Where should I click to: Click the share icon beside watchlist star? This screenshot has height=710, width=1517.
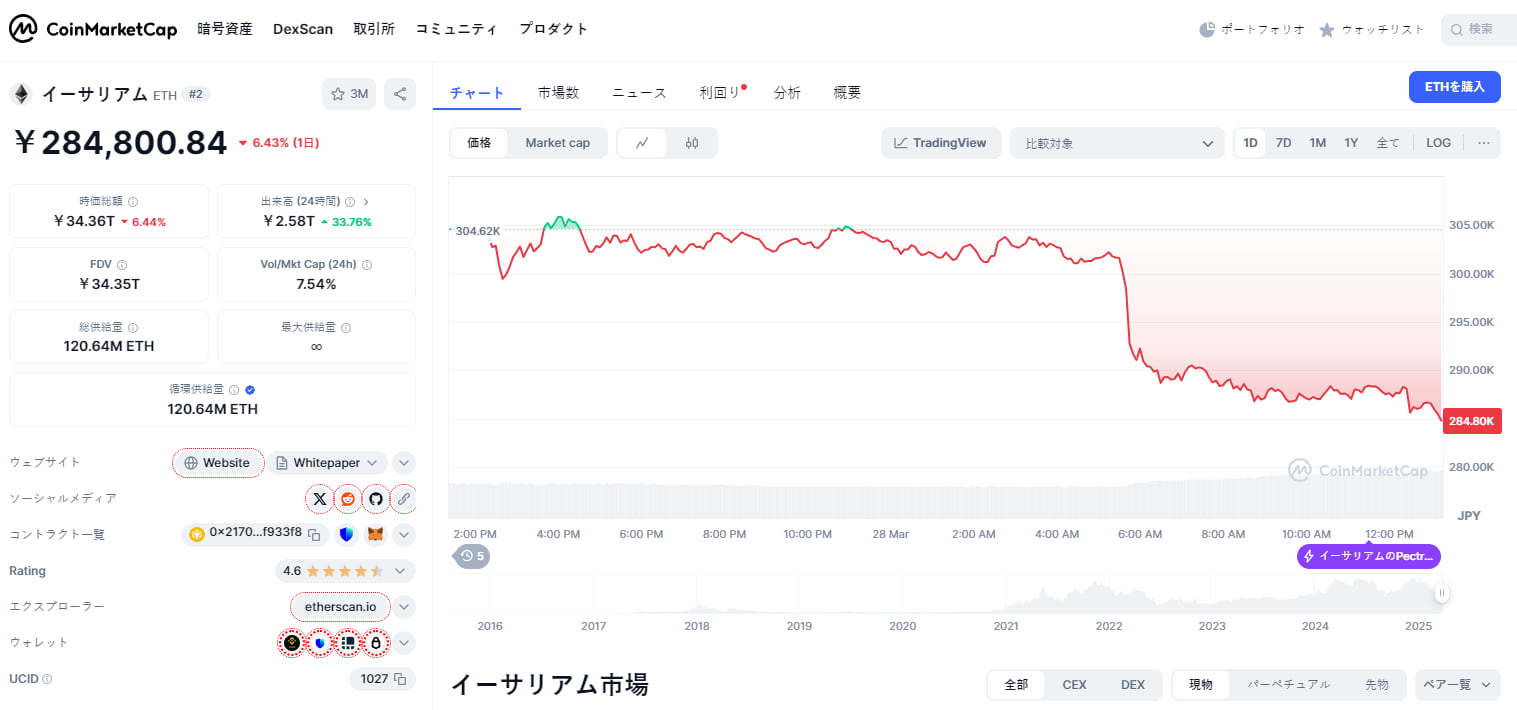coord(400,94)
